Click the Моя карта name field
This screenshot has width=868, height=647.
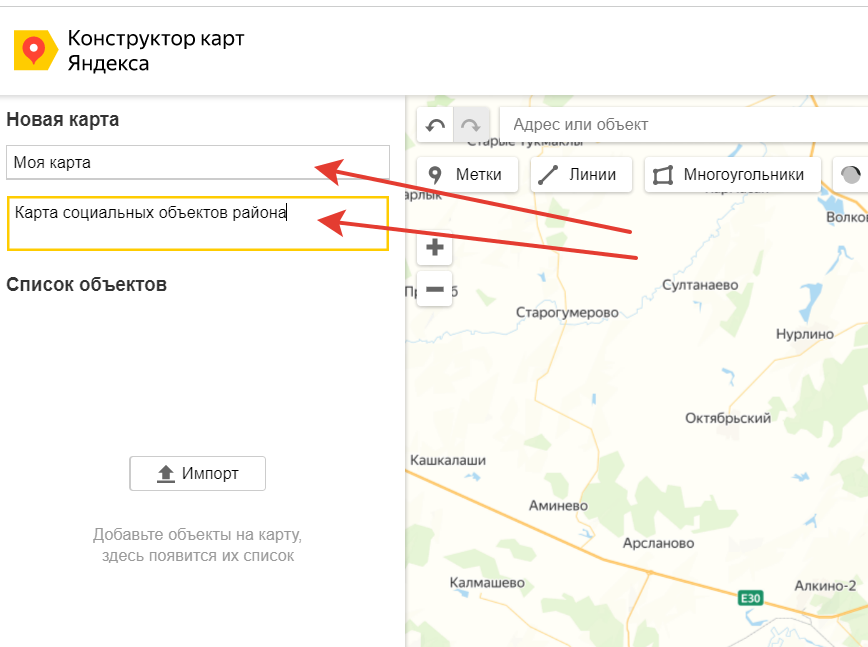[197, 162]
